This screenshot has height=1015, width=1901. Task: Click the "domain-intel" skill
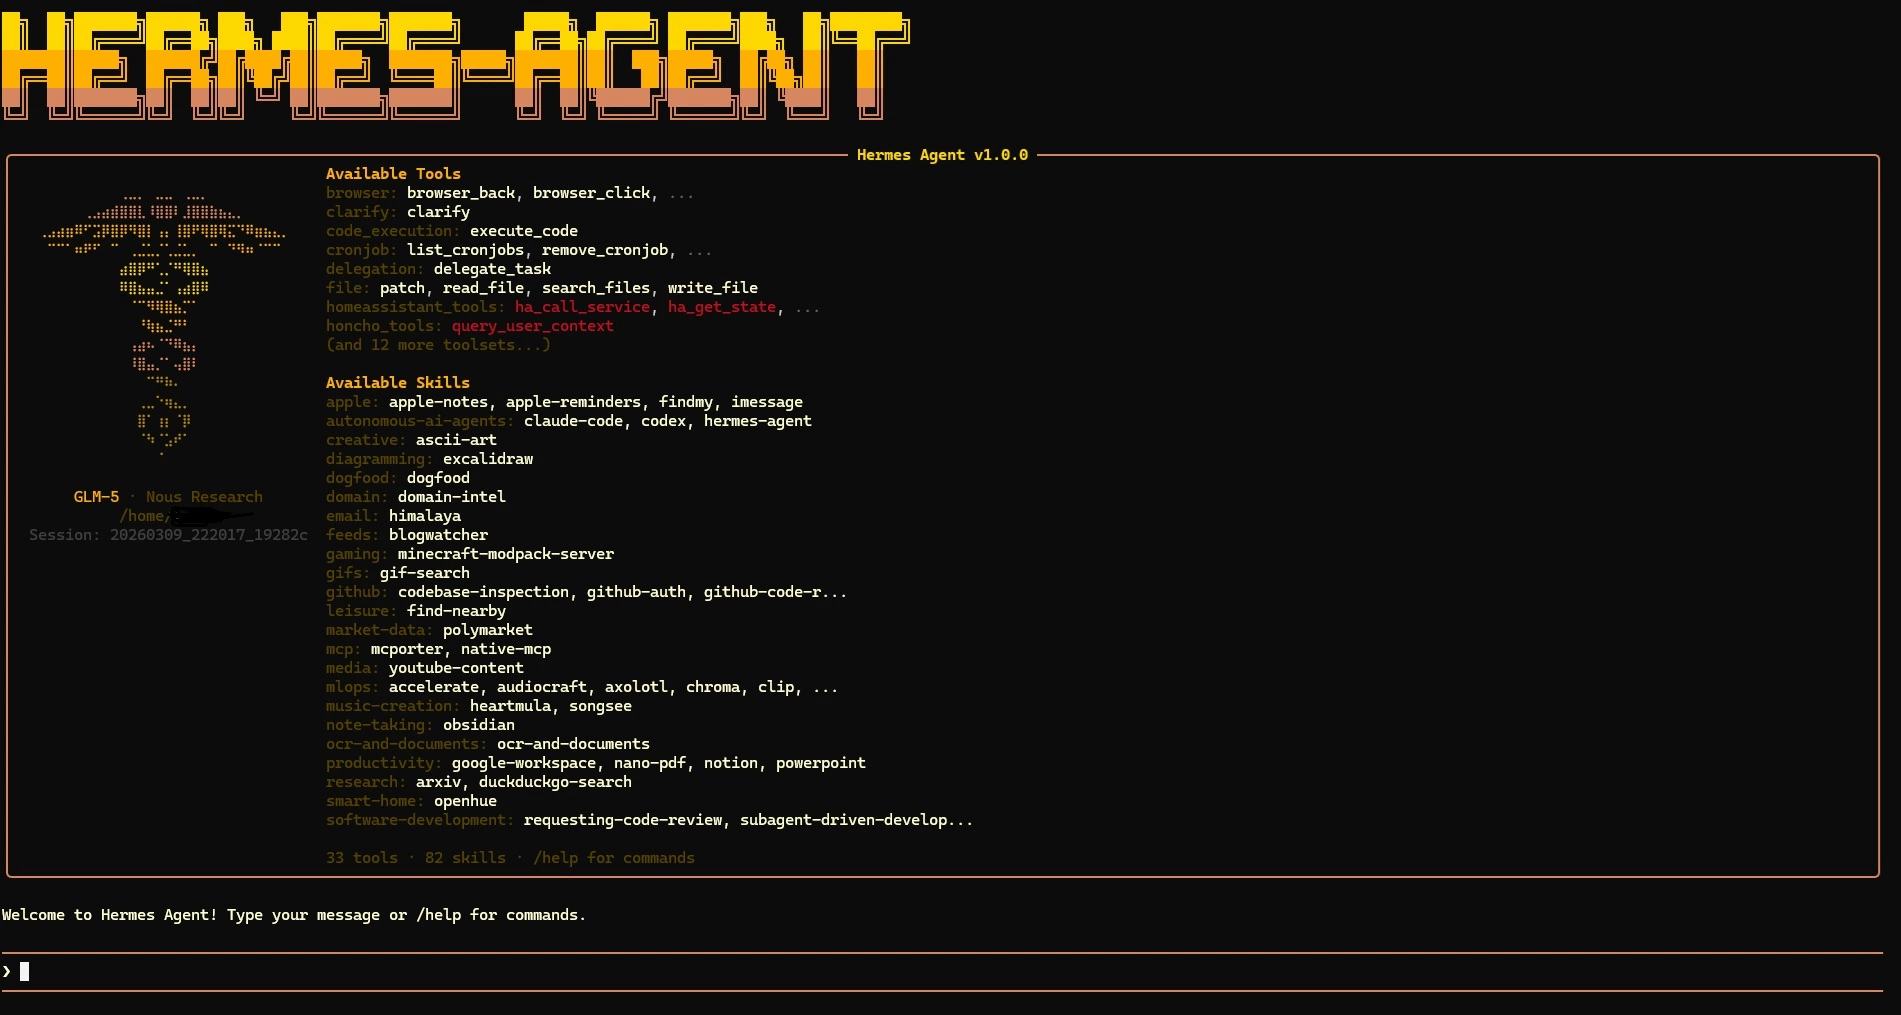tap(452, 497)
